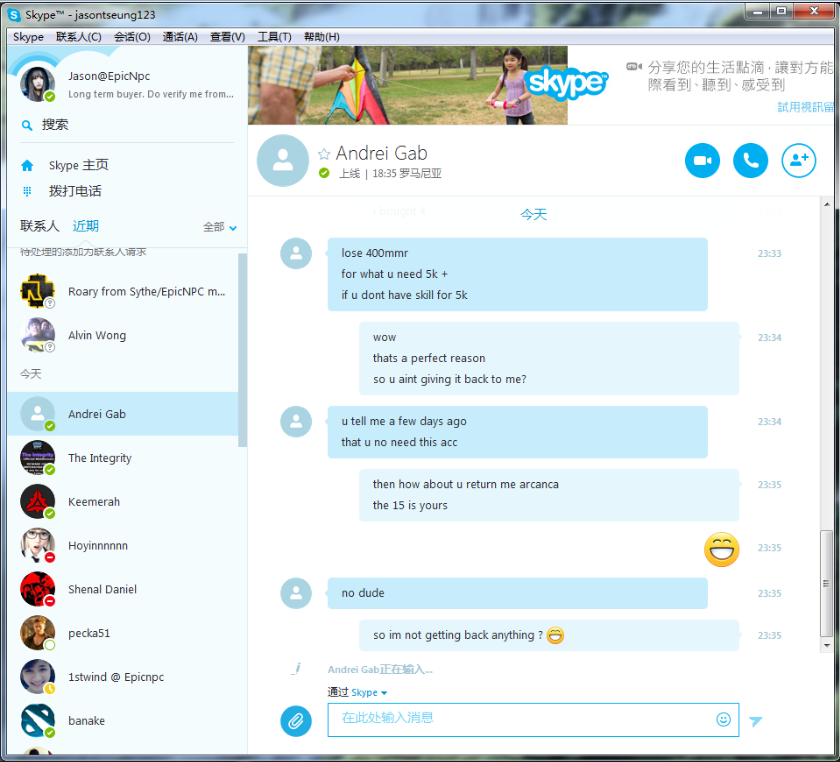The image size is (840, 762).
Task: Click sender avatar next to 'no dude'
Action: pos(296,593)
